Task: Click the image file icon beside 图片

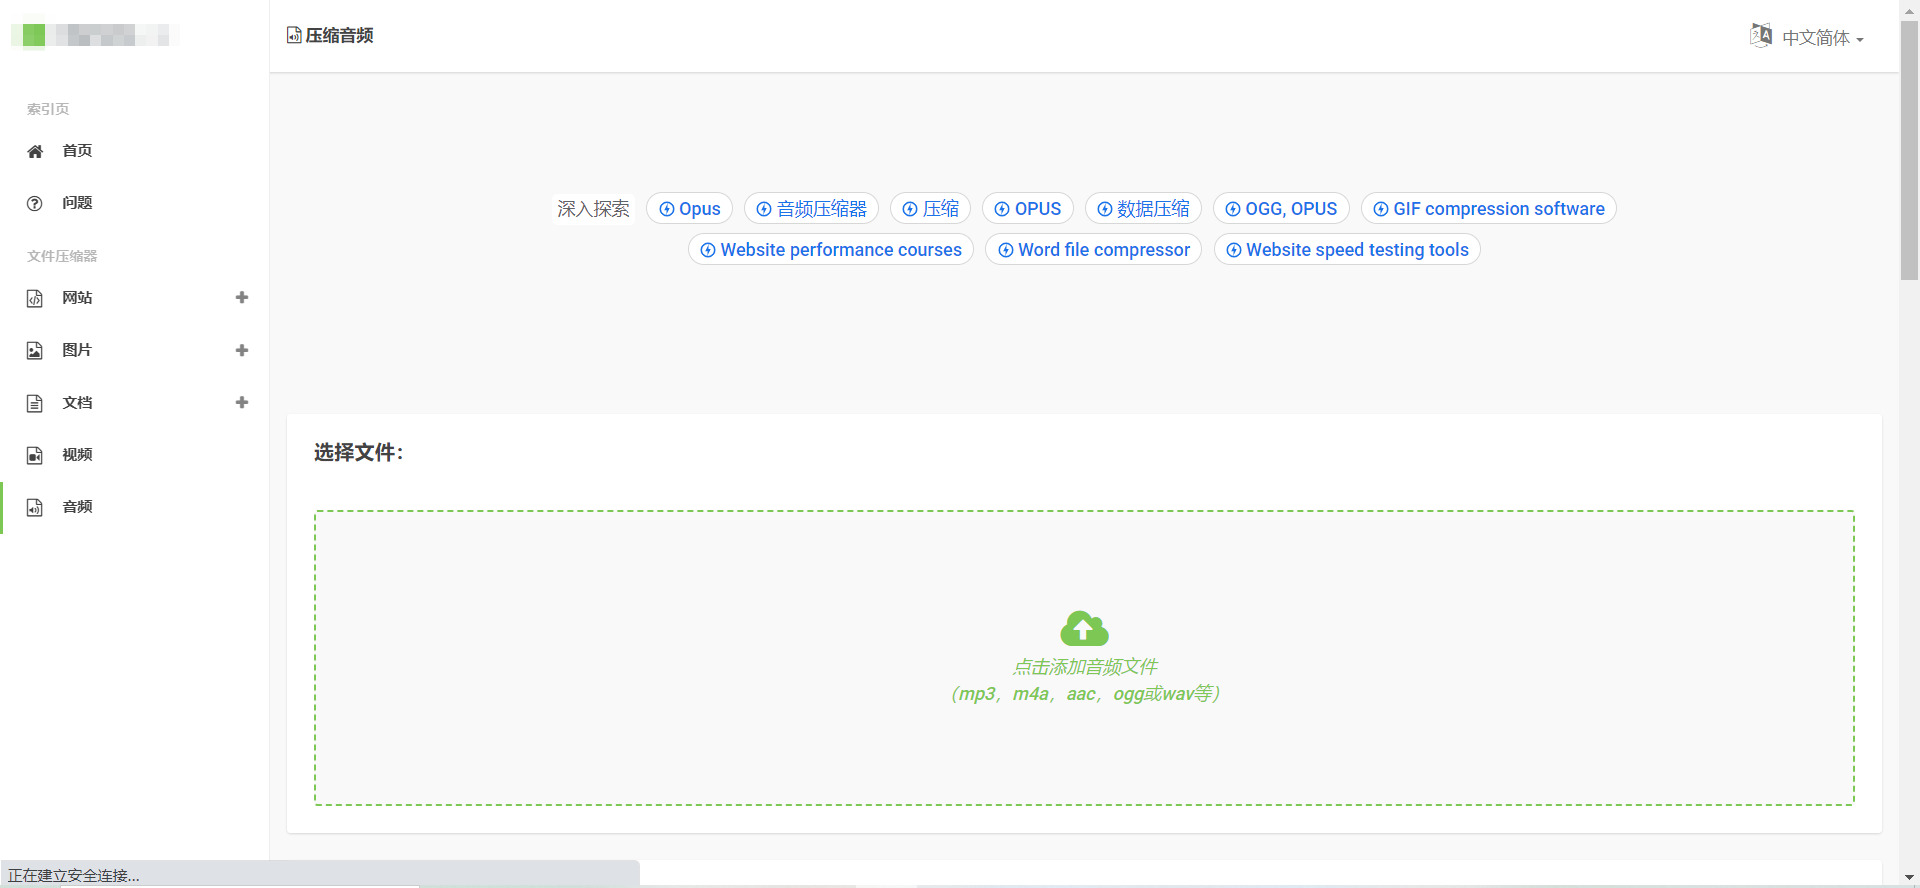Action: point(35,350)
